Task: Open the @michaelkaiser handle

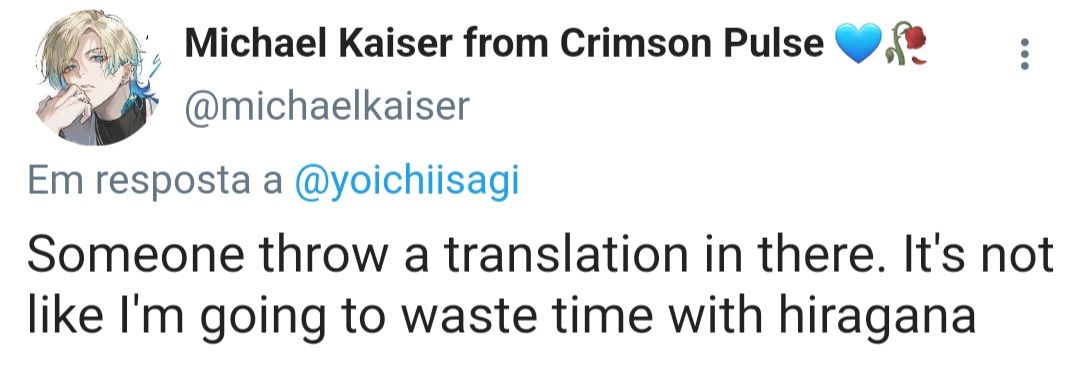Action: point(326,107)
